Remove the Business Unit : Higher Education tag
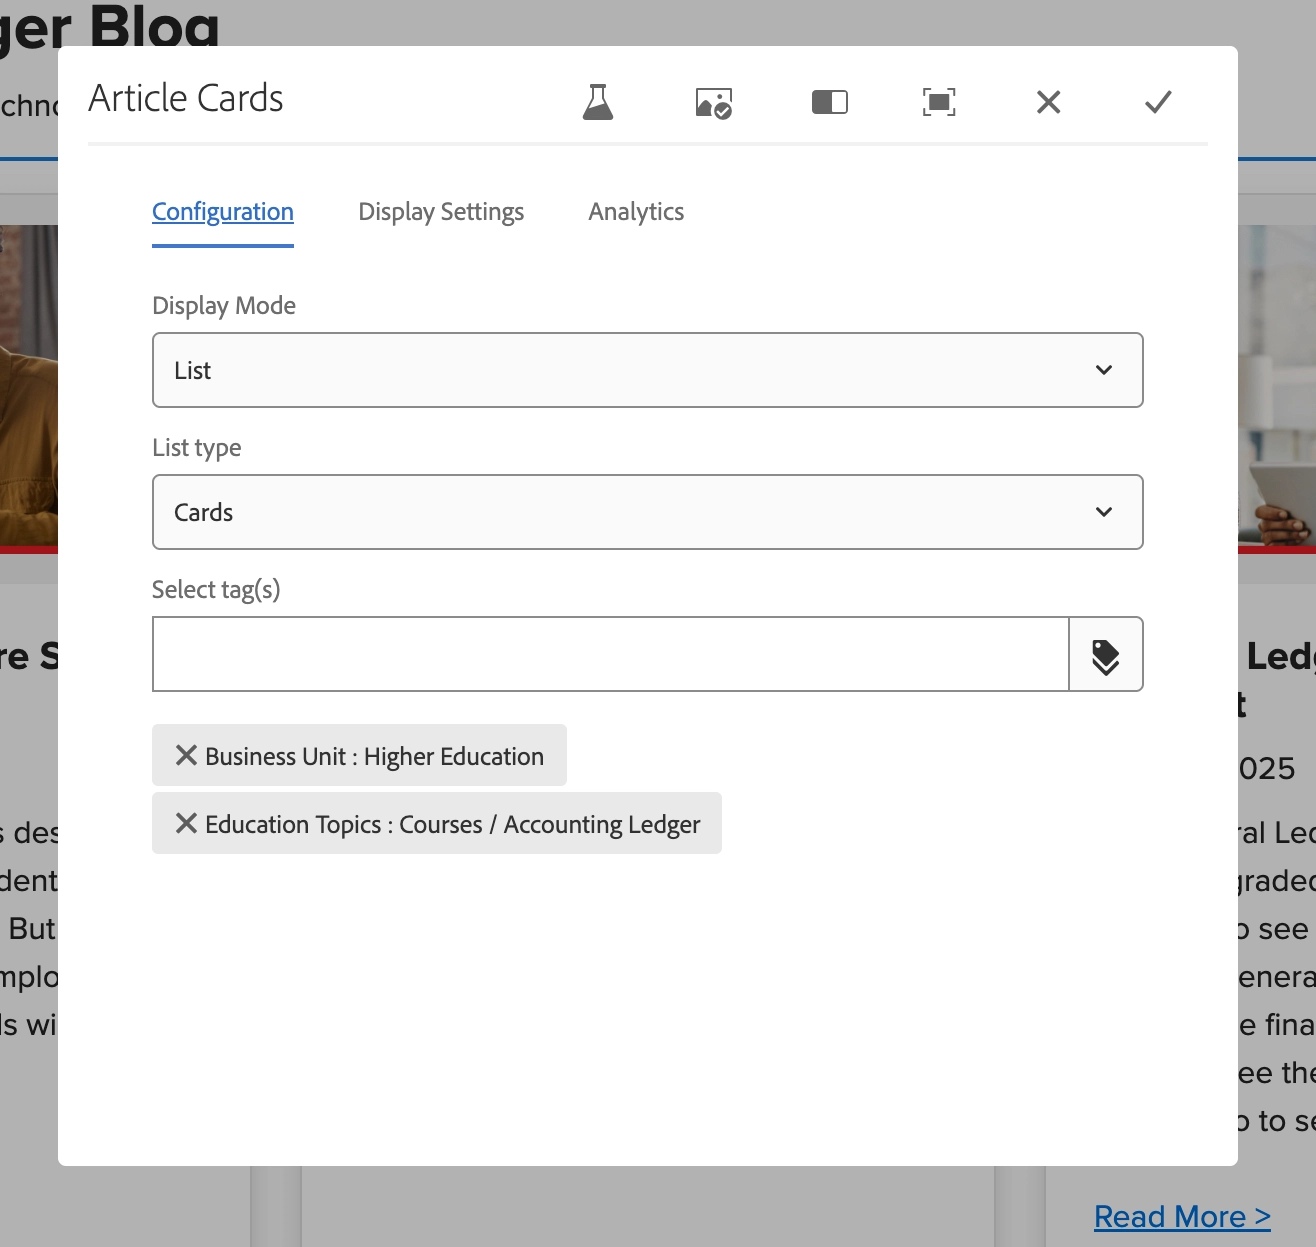 [x=186, y=755]
